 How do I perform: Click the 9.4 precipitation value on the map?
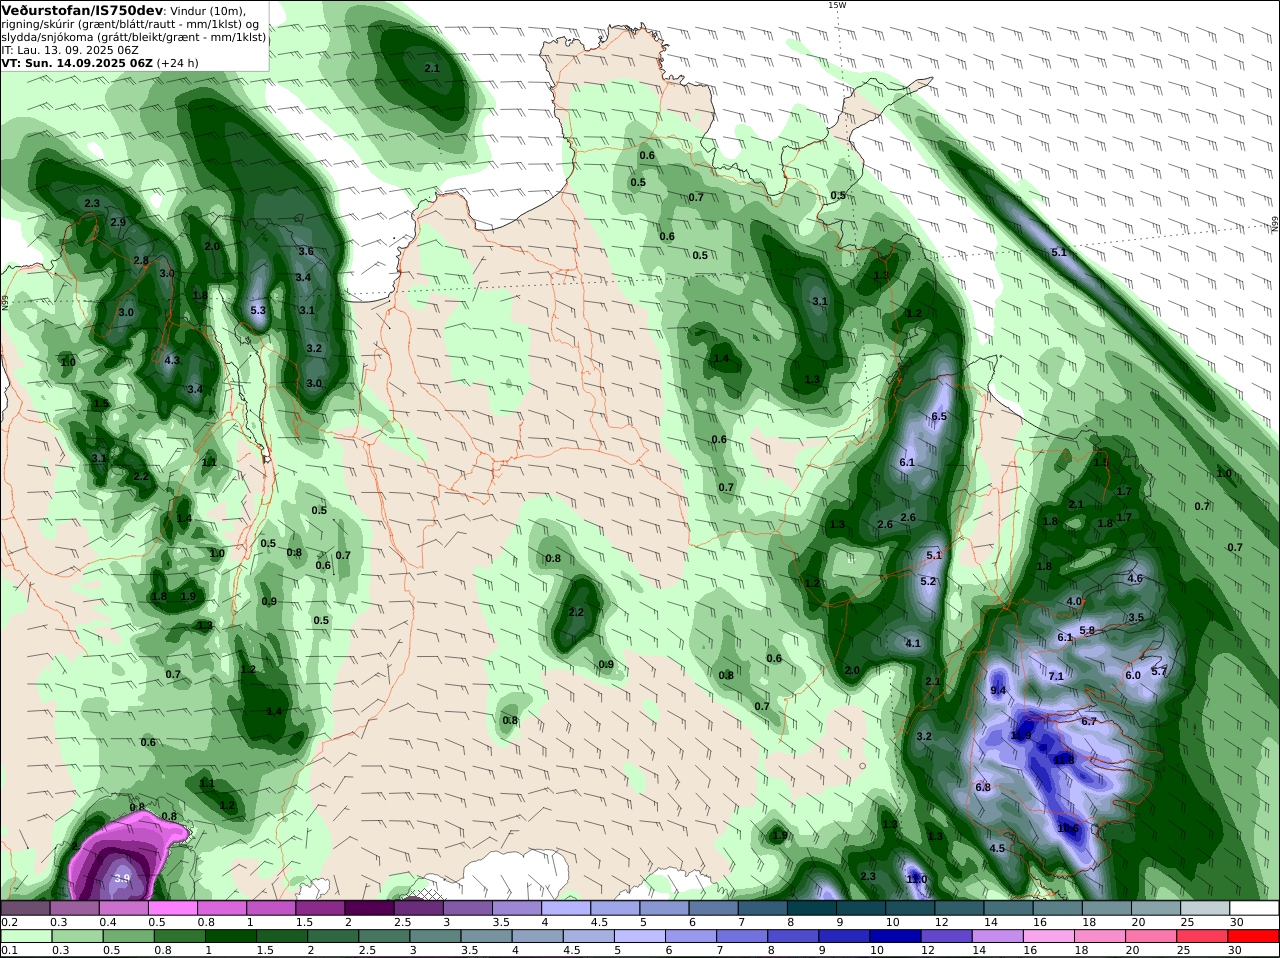998,690
